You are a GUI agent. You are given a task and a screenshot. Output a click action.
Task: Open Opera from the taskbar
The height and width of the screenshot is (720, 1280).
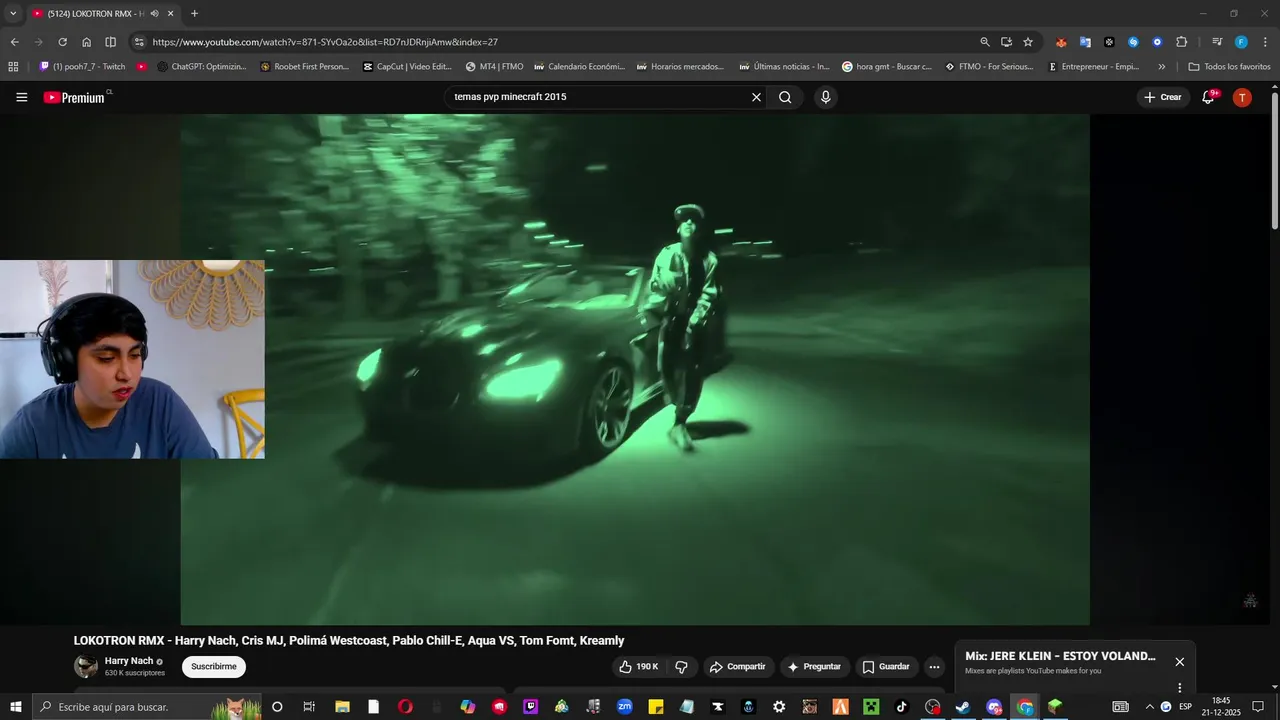click(405, 707)
